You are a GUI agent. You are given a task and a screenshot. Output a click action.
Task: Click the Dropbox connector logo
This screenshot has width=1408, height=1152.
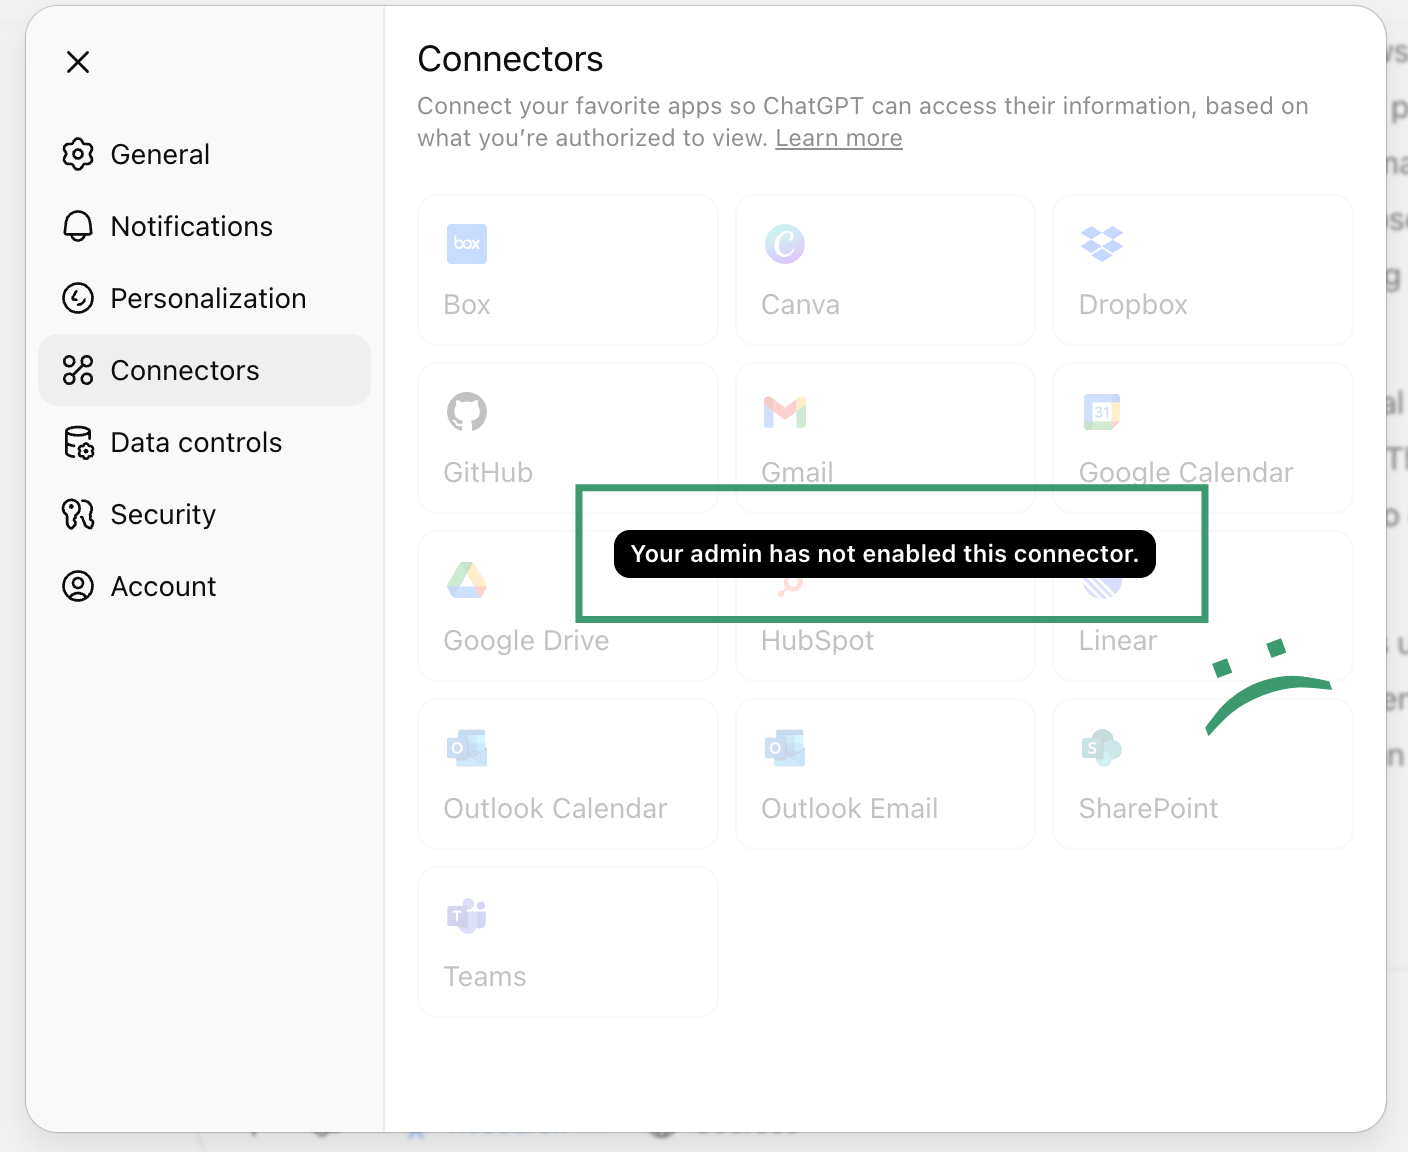(x=1102, y=244)
